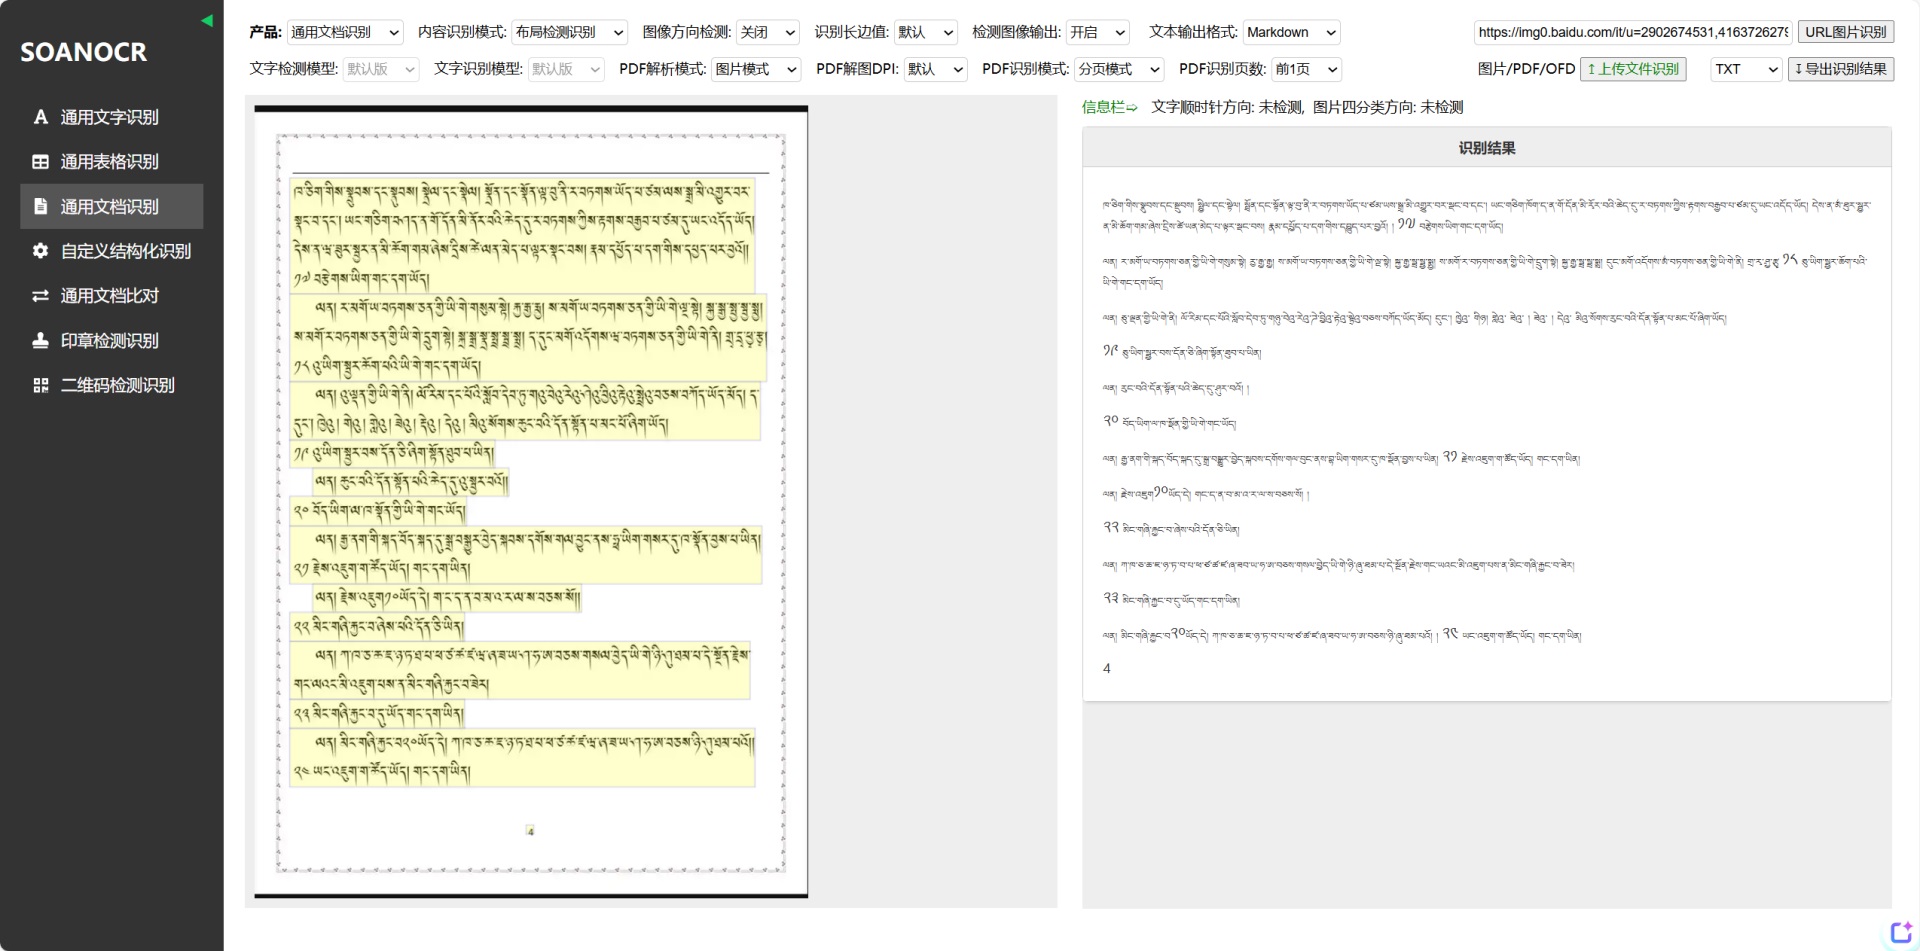Screen dimensions: 1920x951
Task: Go to 通用文档比对 in the sidebar
Action: (110, 296)
